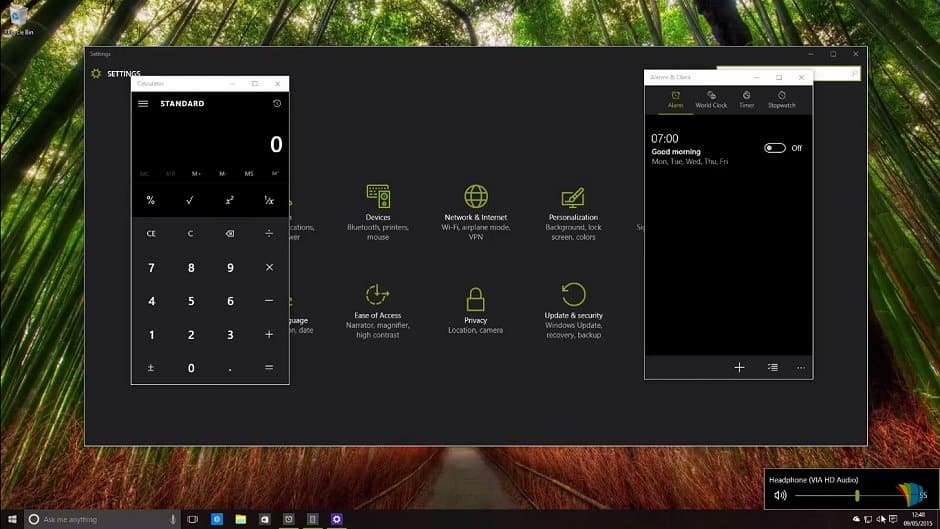Click the select alarms list icon

click(x=773, y=368)
